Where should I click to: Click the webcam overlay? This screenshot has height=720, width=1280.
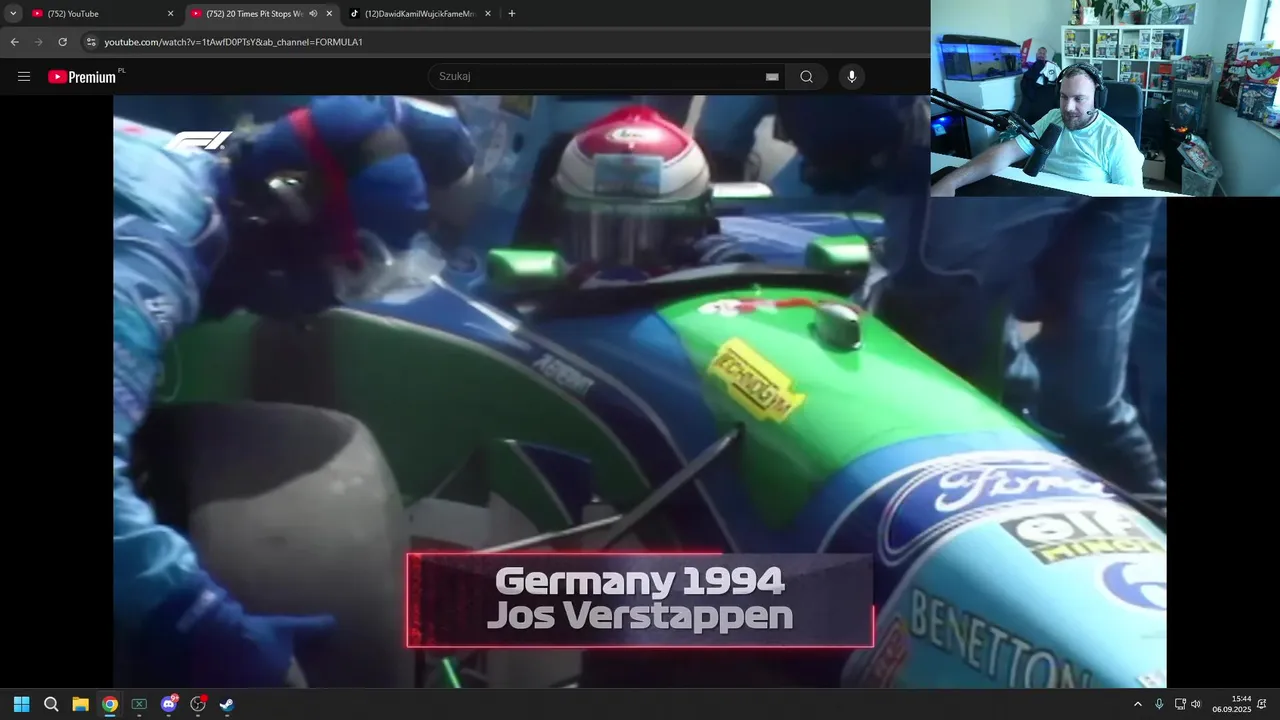1105,98
